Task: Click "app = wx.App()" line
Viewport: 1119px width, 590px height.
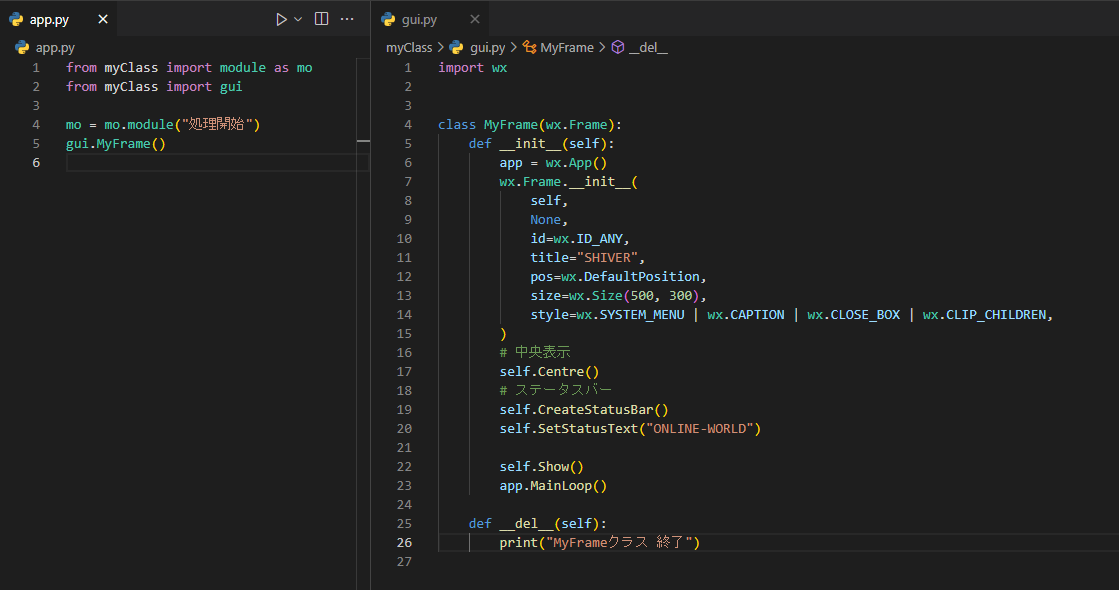Action: click(553, 163)
